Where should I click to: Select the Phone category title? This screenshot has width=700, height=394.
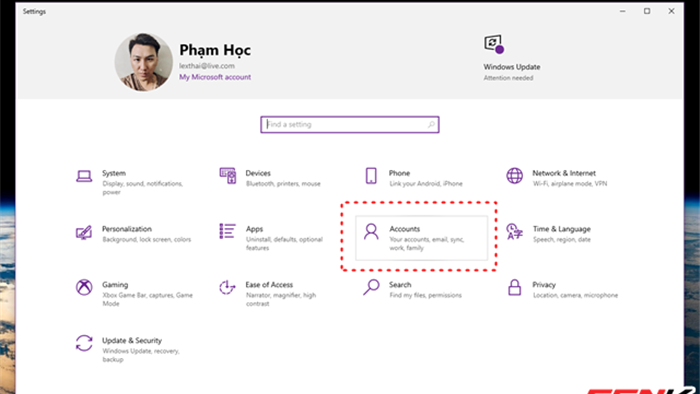[x=399, y=173]
